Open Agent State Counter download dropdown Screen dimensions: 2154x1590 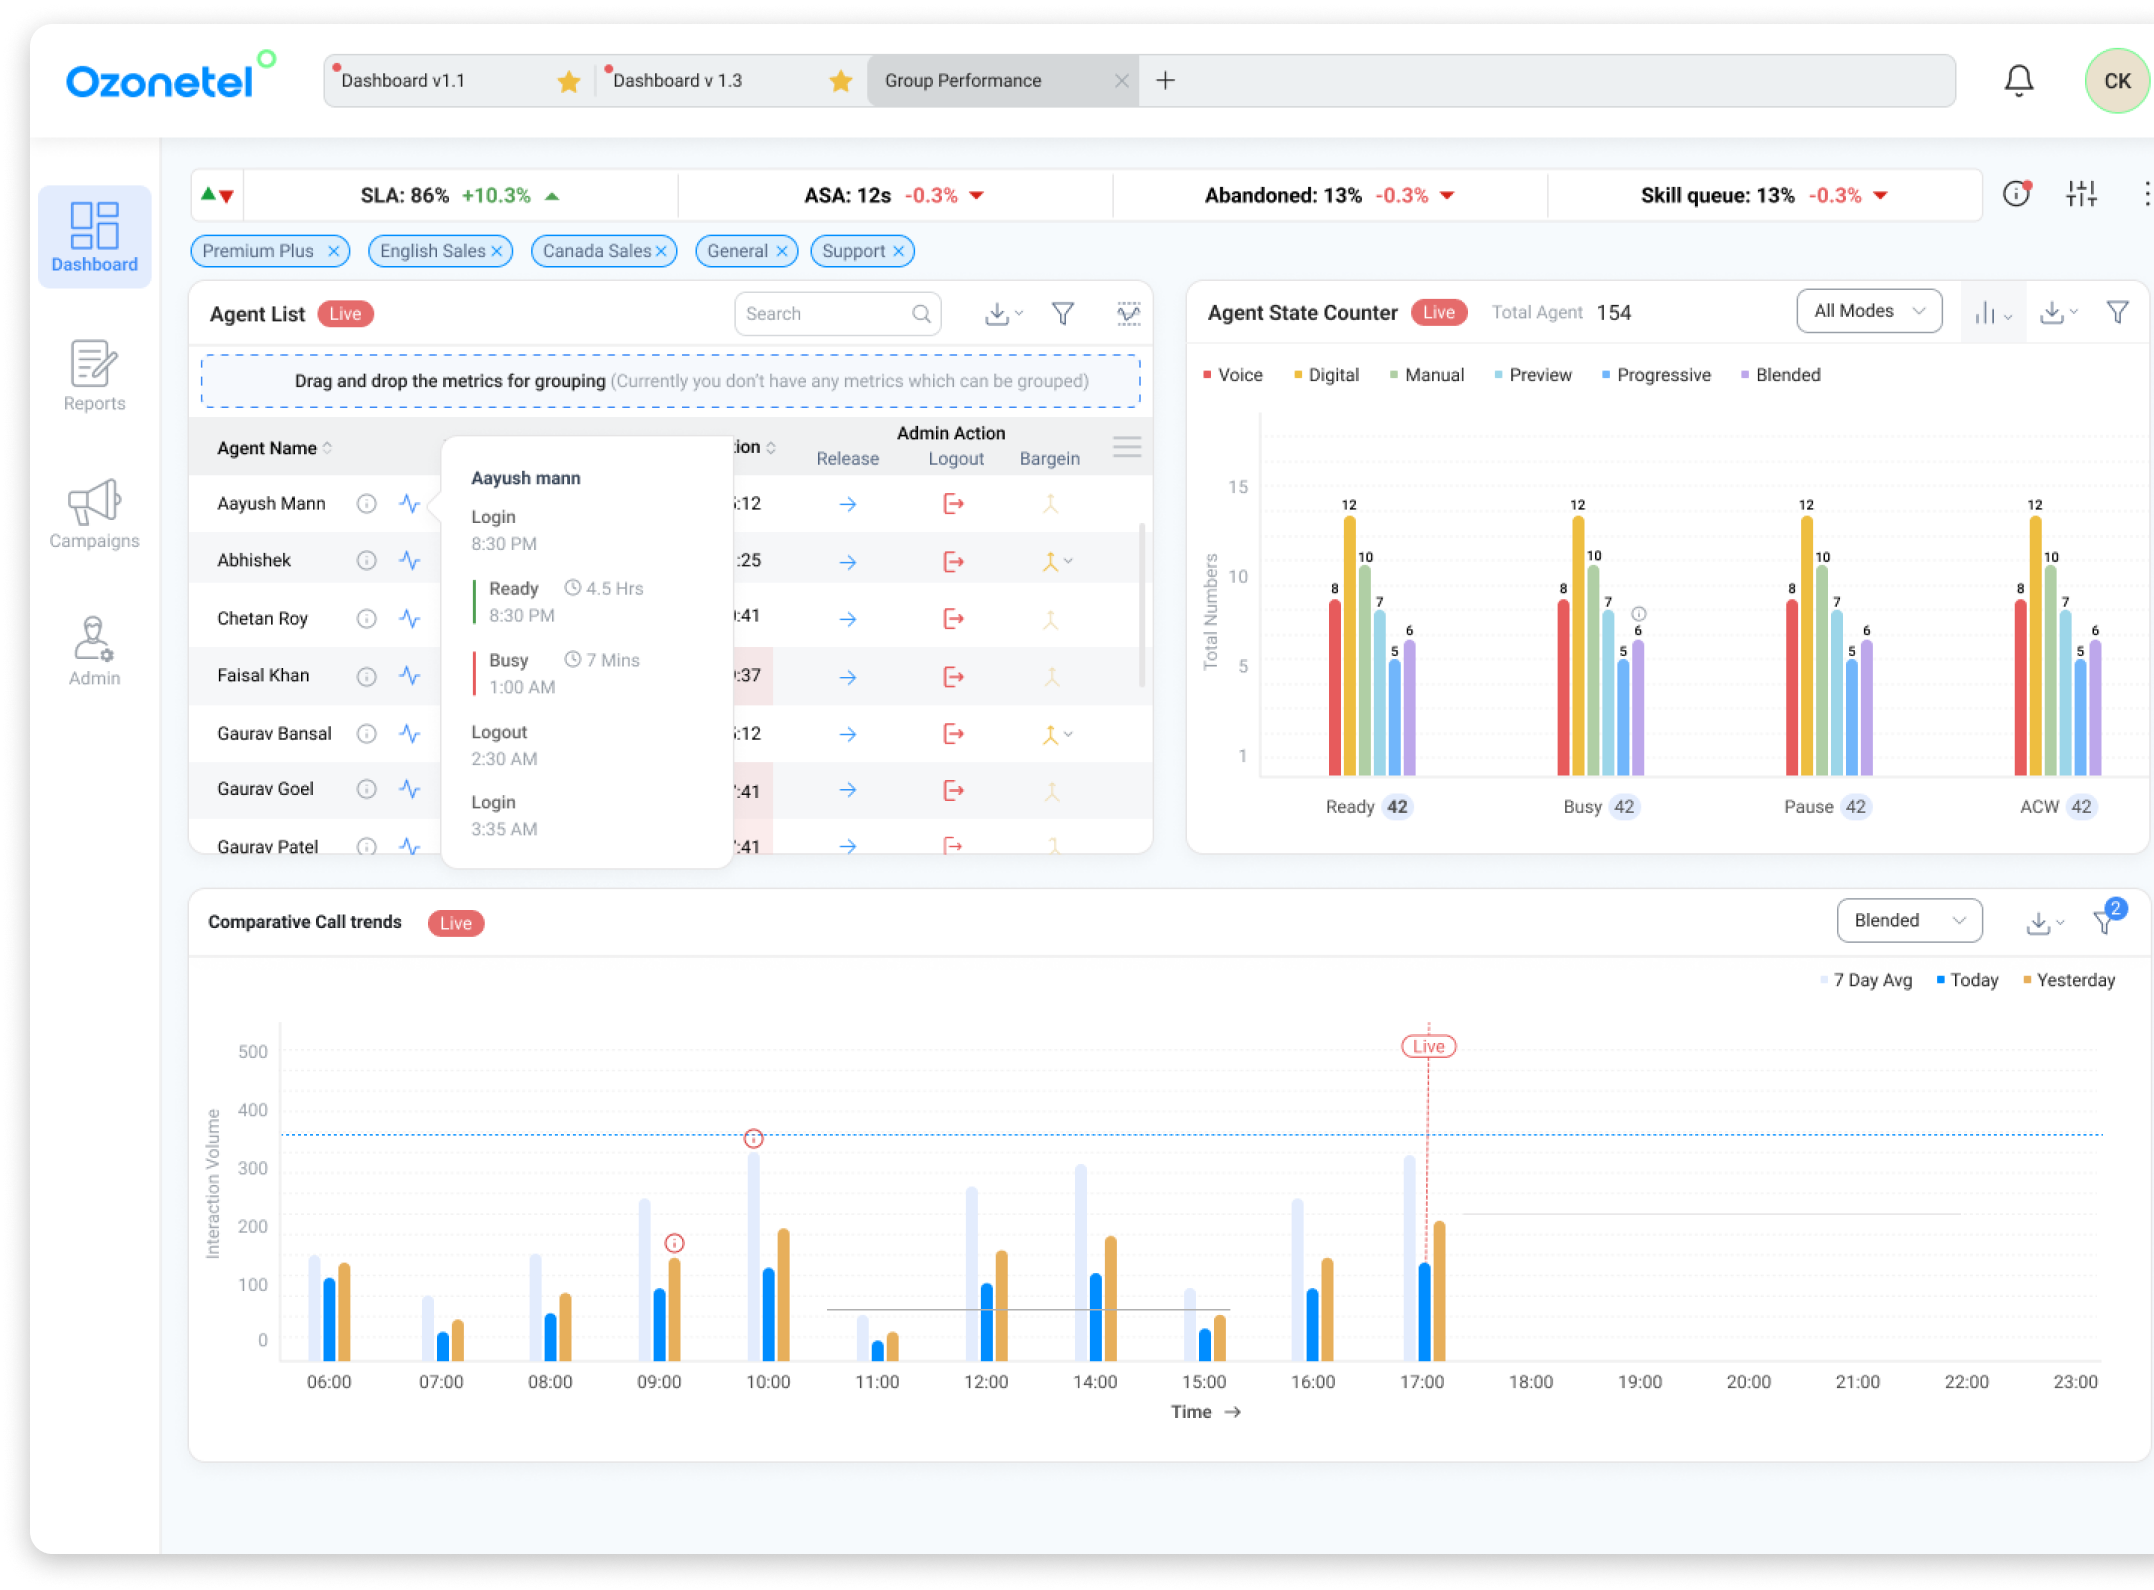[x=2058, y=314]
